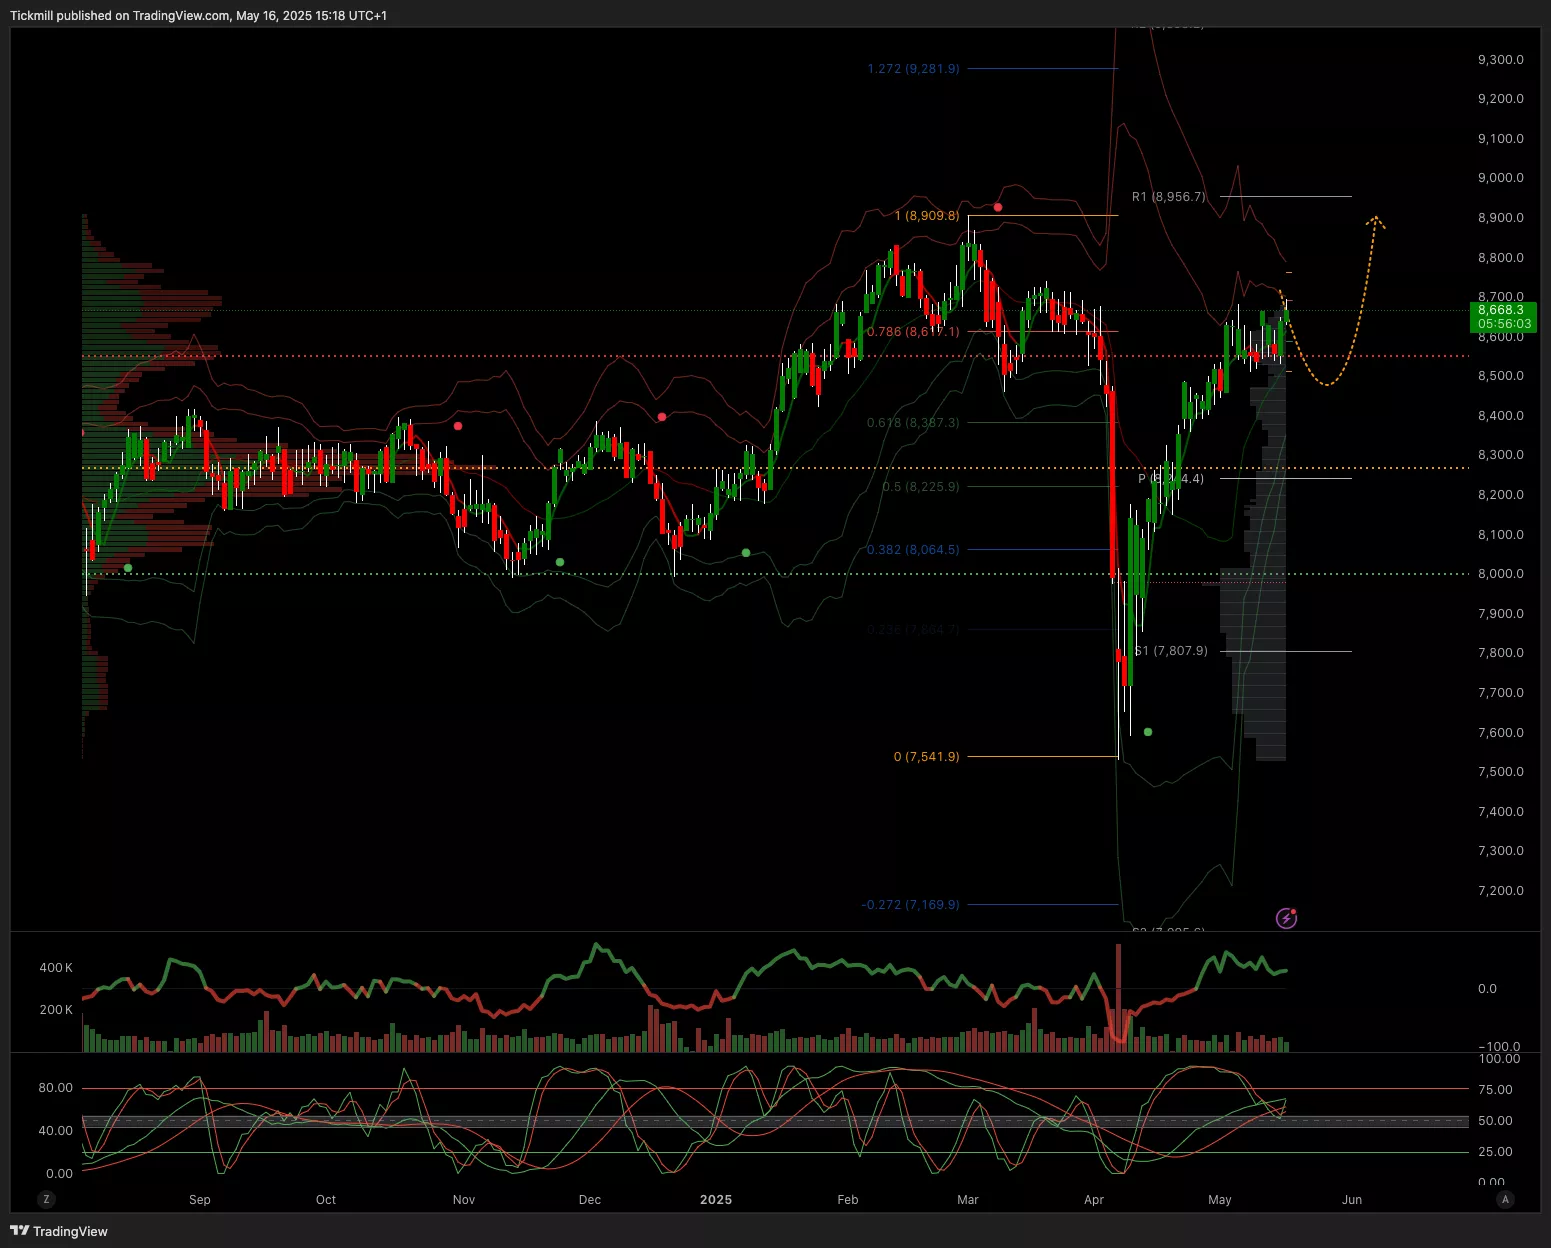Click the A auto-scale button bottom-right
Viewport: 1551px width, 1248px height.
[x=1505, y=1199]
